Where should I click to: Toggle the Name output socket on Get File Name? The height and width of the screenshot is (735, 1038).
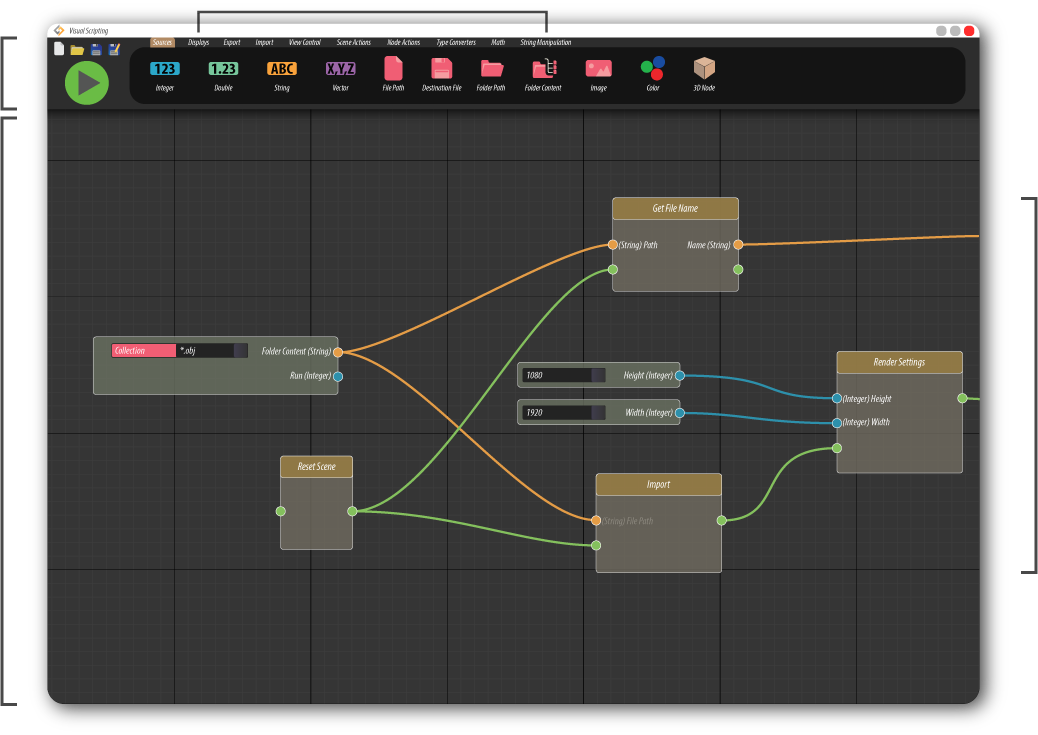pyautogui.click(x=737, y=244)
